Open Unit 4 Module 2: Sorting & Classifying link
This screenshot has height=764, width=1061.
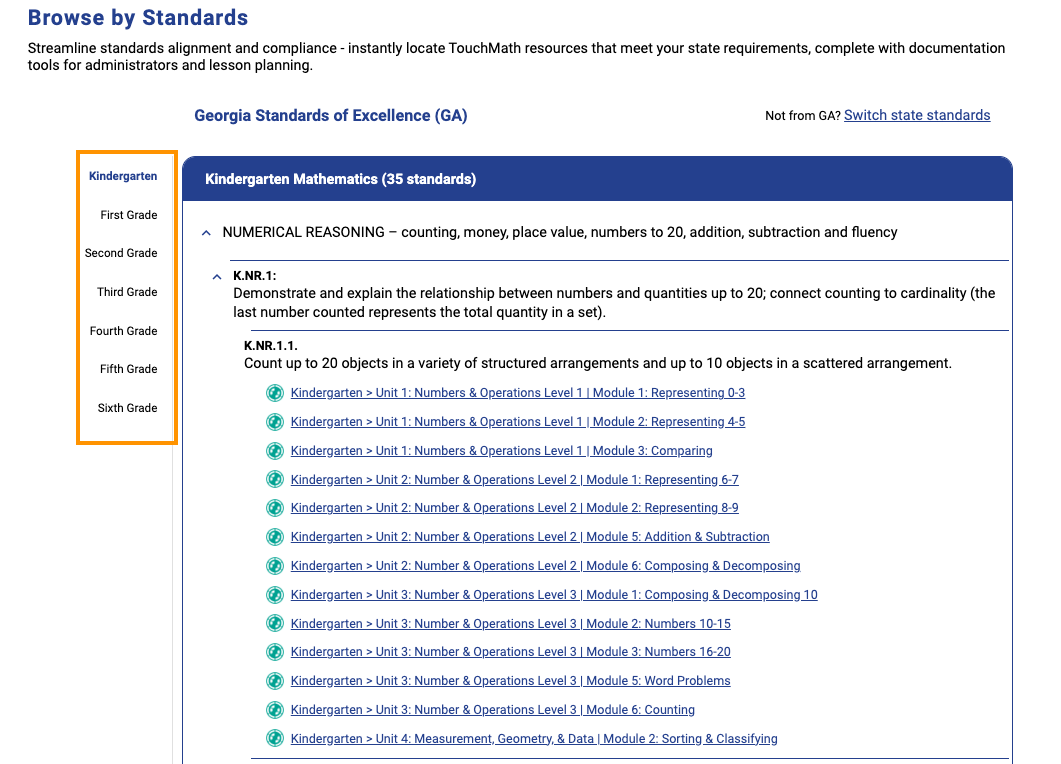click(534, 739)
